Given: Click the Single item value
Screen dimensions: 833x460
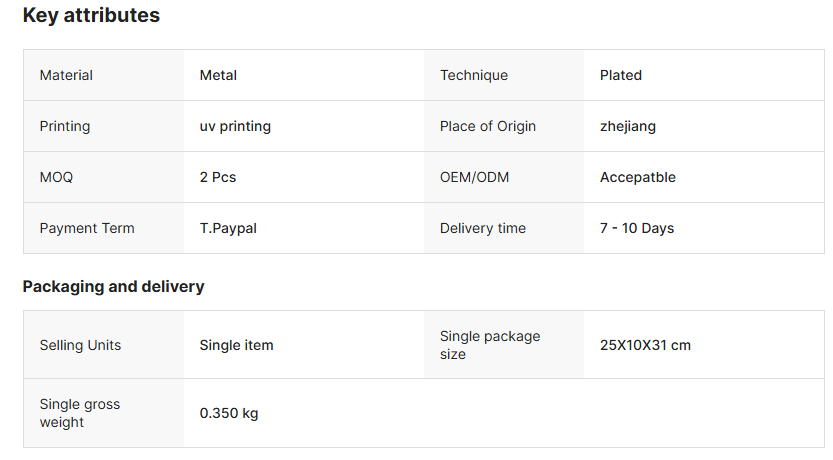Looking at the screenshot, I should click(x=236, y=345).
